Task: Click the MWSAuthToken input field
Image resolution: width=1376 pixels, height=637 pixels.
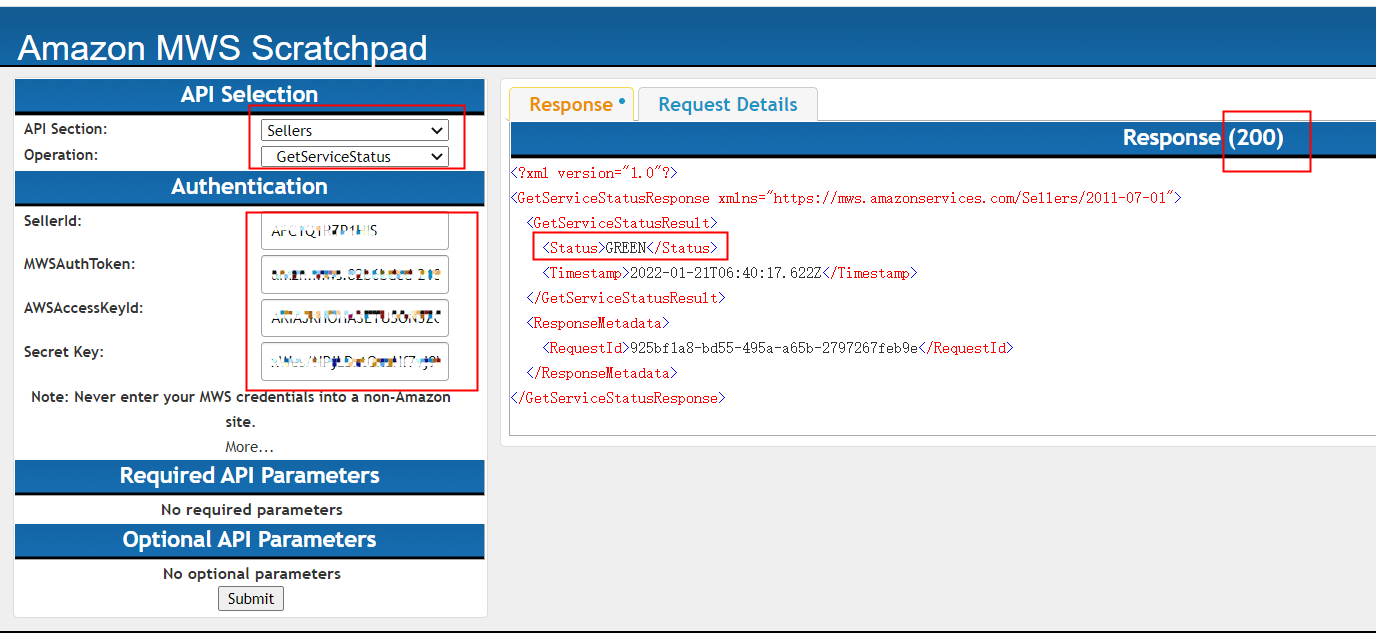Action: coord(355,274)
